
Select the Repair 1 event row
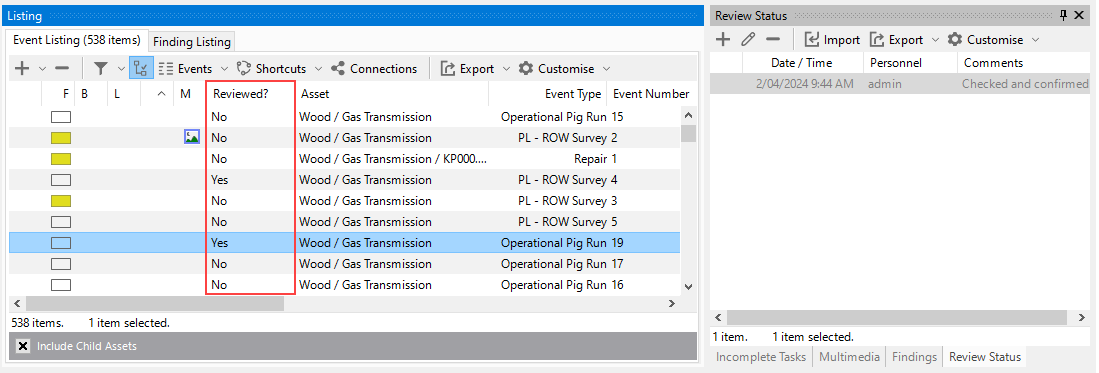[344, 158]
